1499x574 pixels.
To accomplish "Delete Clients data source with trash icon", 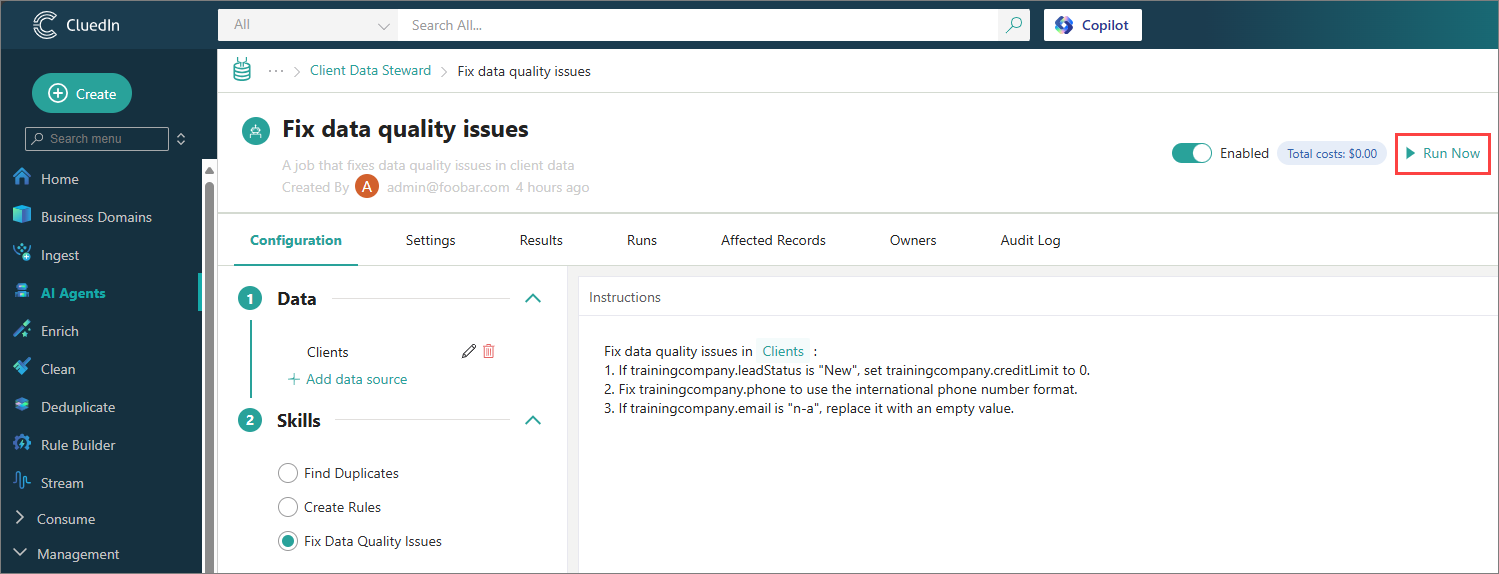I will tap(489, 351).
